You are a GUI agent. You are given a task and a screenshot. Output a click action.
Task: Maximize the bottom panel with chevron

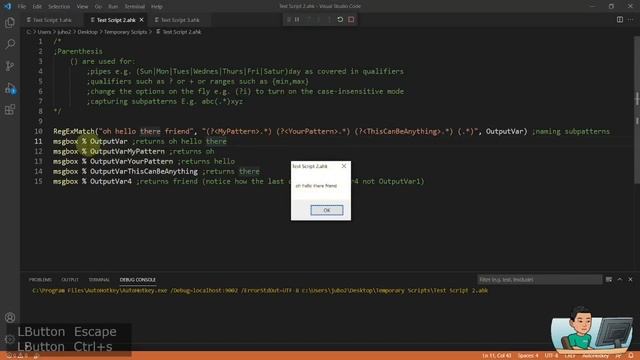pyautogui.click(x=620, y=280)
